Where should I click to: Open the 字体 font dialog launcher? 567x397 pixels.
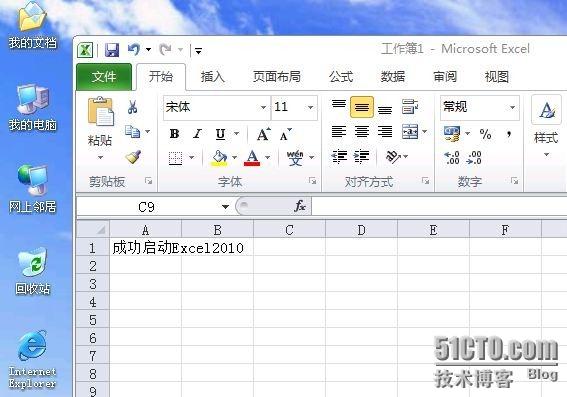click(312, 181)
